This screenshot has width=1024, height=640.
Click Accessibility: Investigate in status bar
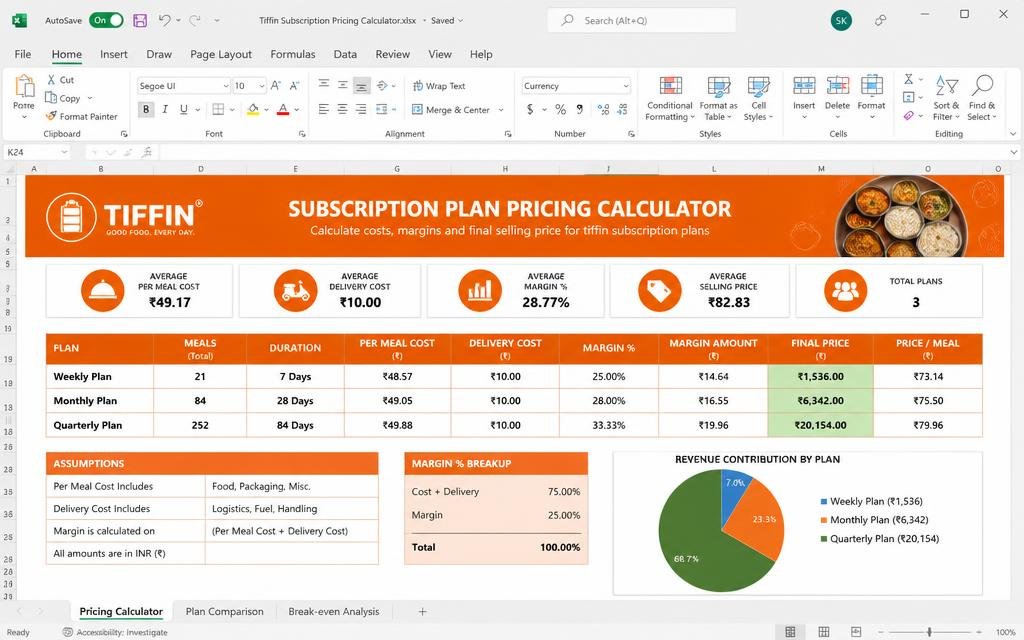tap(115, 632)
